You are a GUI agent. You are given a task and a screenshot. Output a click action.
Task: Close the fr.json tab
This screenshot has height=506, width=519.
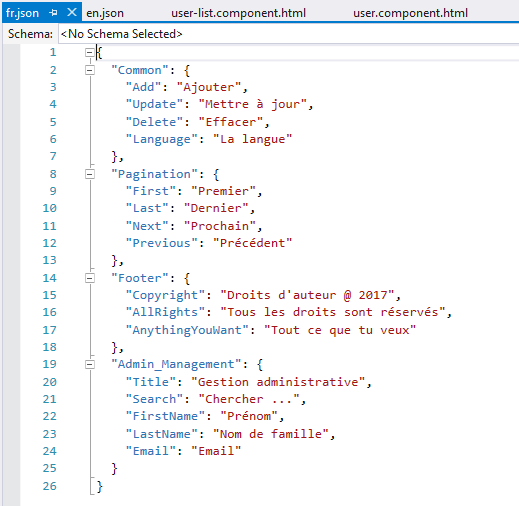point(72,13)
